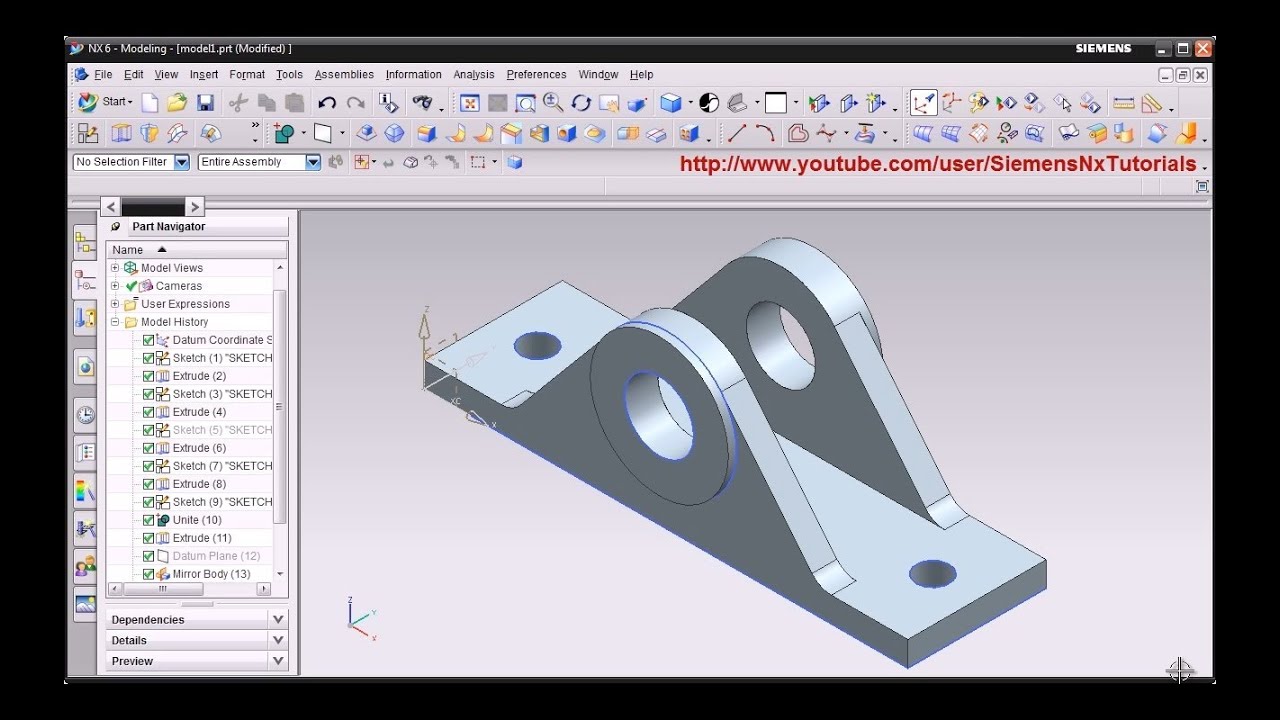The image size is (1280, 720).
Task: Fit the view to window
Action: (x=470, y=102)
